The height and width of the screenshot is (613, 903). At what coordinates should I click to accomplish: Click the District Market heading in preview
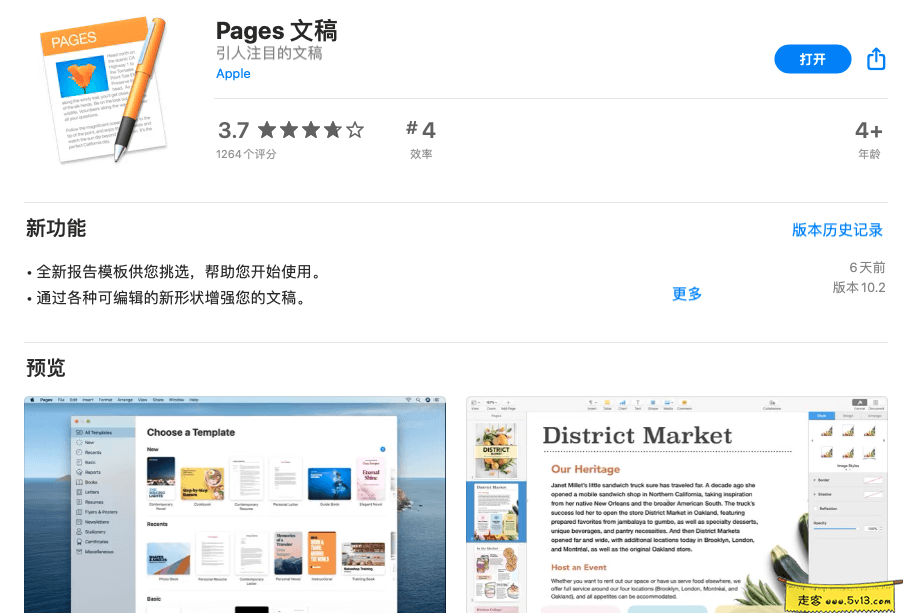click(637, 436)
